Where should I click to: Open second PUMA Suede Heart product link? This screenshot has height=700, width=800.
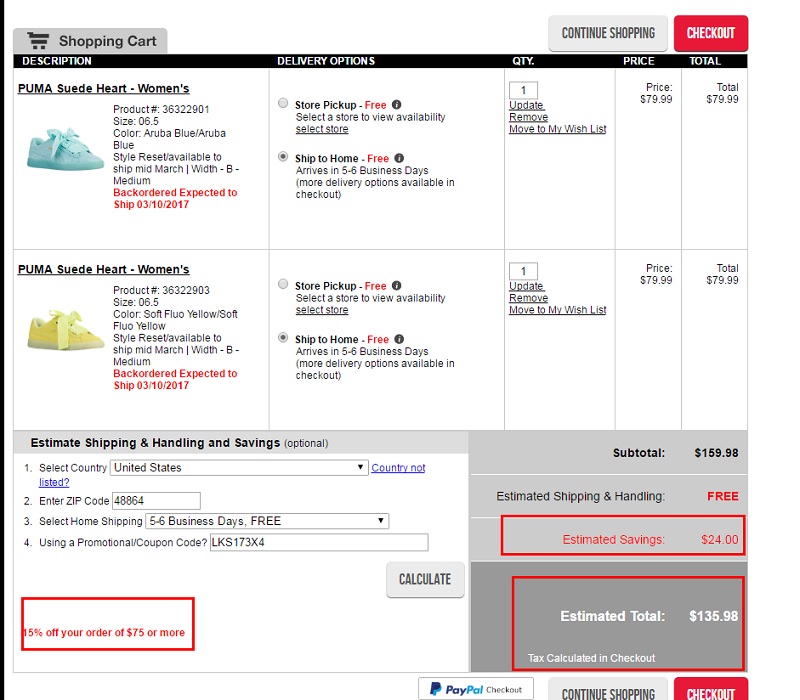pos(104,269)
